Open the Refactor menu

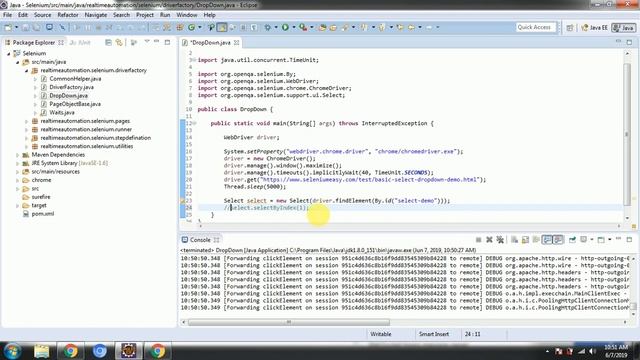pos(68,15)
